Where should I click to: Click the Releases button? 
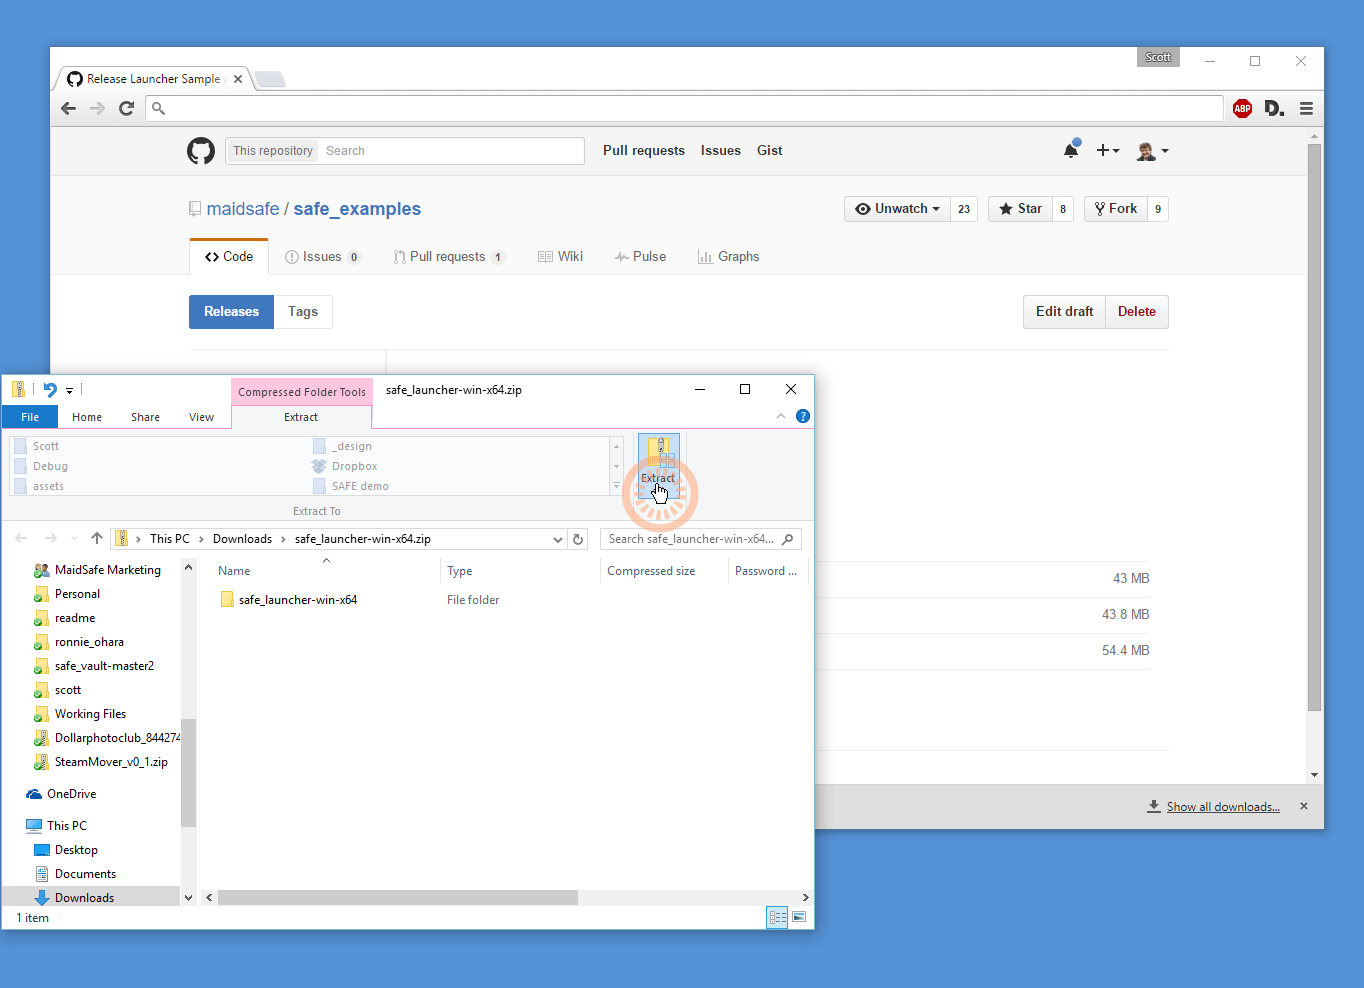click(231, 312)
